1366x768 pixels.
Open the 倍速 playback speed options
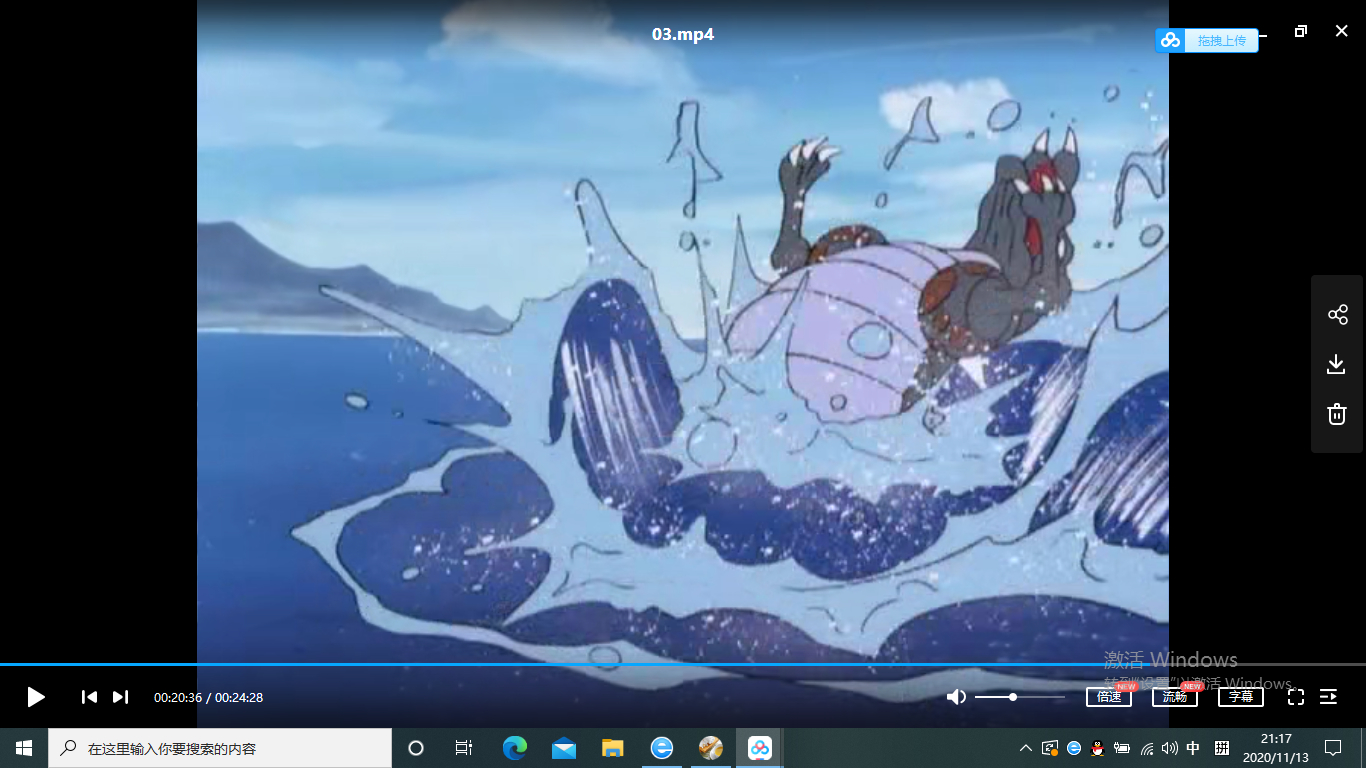point(1109,697)
